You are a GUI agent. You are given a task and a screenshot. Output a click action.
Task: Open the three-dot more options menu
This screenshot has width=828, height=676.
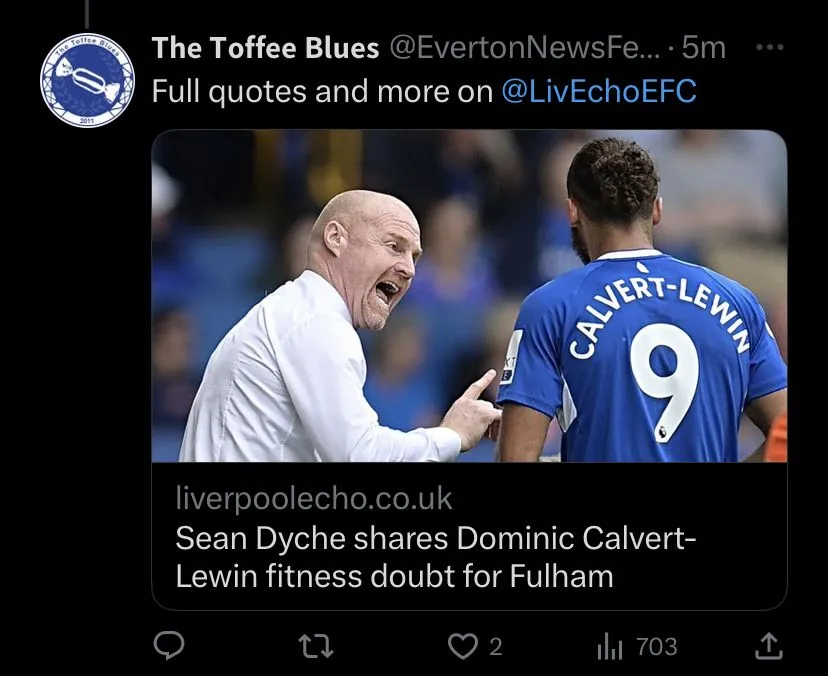[x=768, y=47]
